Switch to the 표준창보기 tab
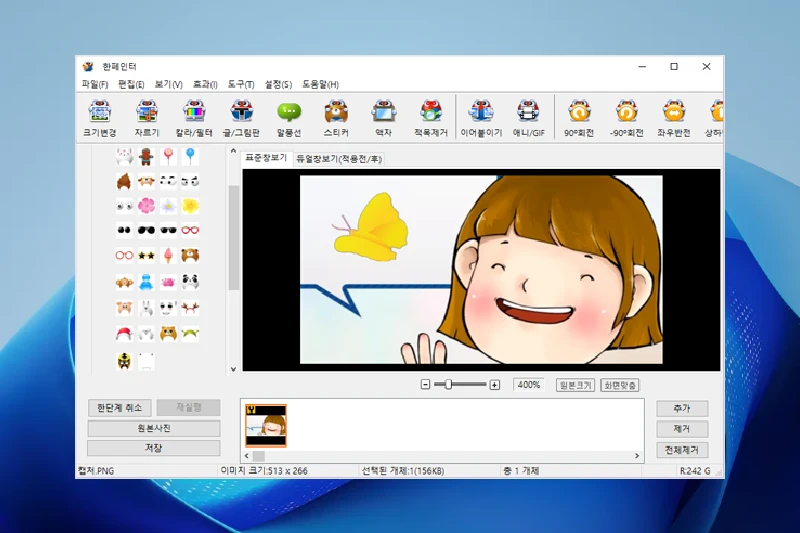The height and width of the screenshot is (533, 800). click(x=266, y=158)
